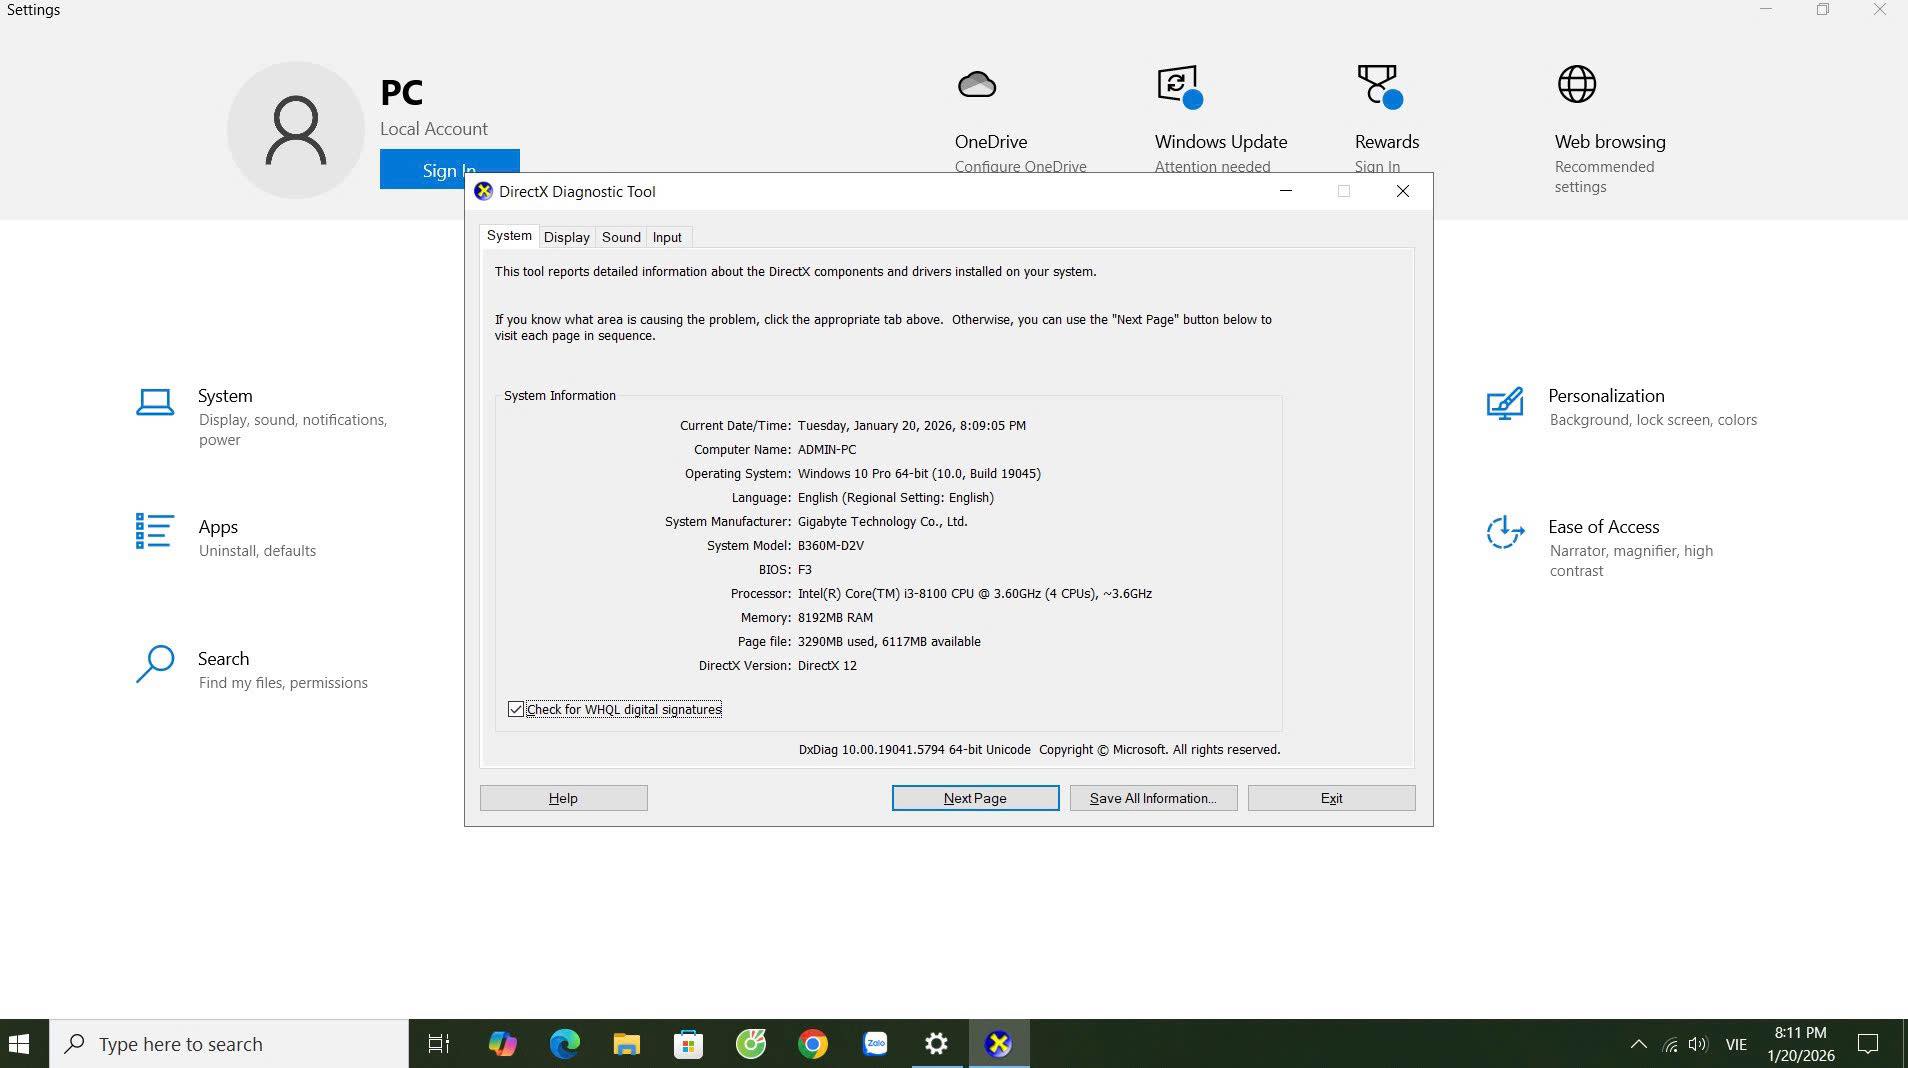Open the OneDrive text link in Settings
This screenshot has height=1068, width=1908.
991,142
